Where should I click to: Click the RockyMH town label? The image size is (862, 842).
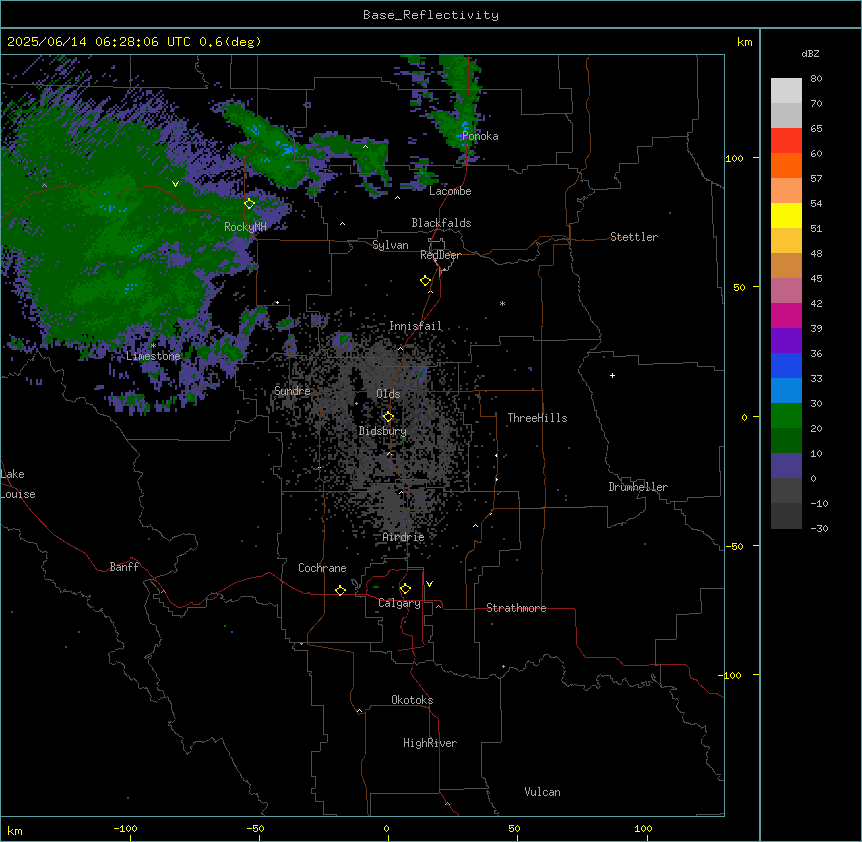click(245, 227)
